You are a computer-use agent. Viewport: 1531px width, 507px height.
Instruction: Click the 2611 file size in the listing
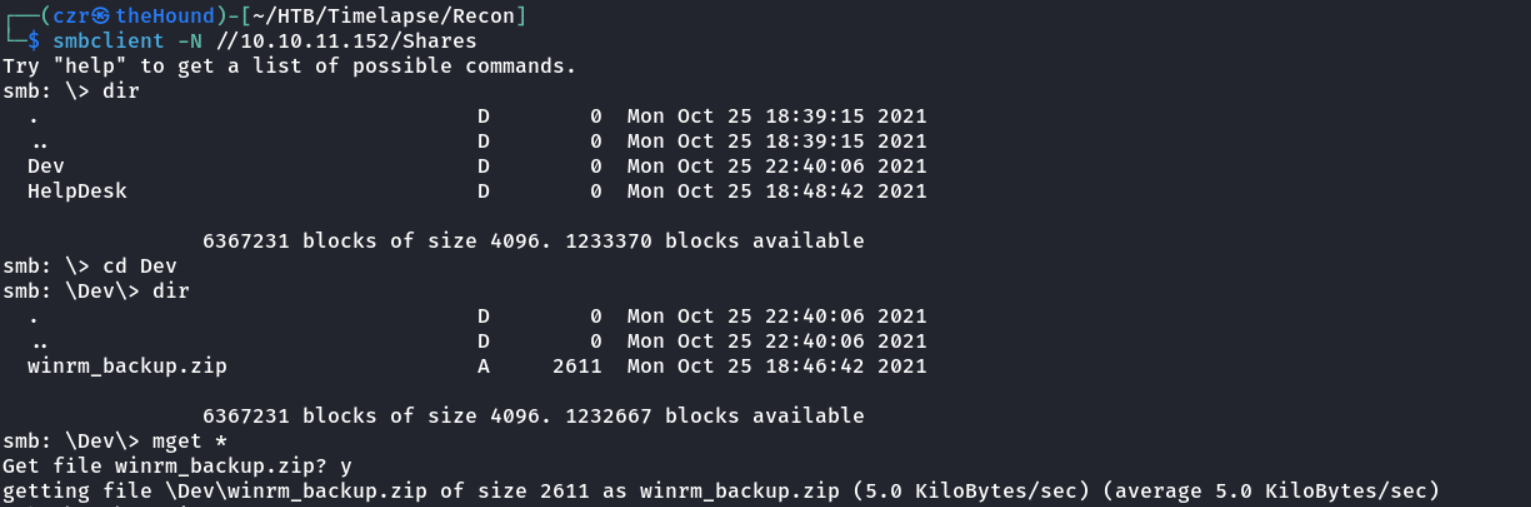click(577, 366)
